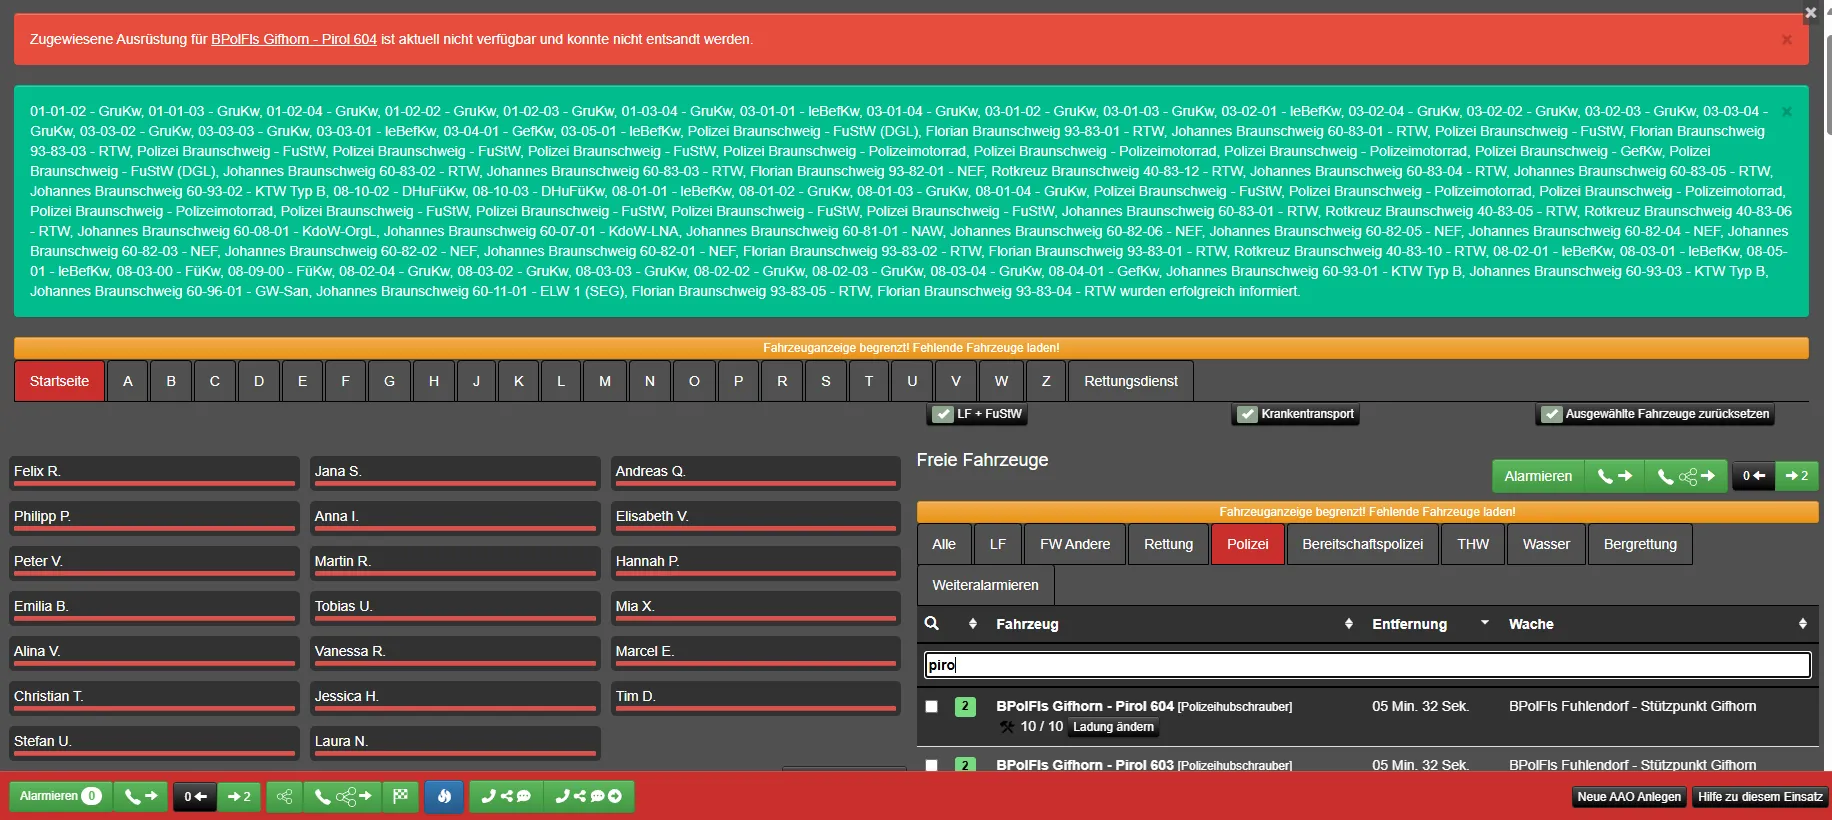
Task: Click phone-share-arrow button next to Freie Fahrzeuge Alarmieren
Action: click(1685, 476)
